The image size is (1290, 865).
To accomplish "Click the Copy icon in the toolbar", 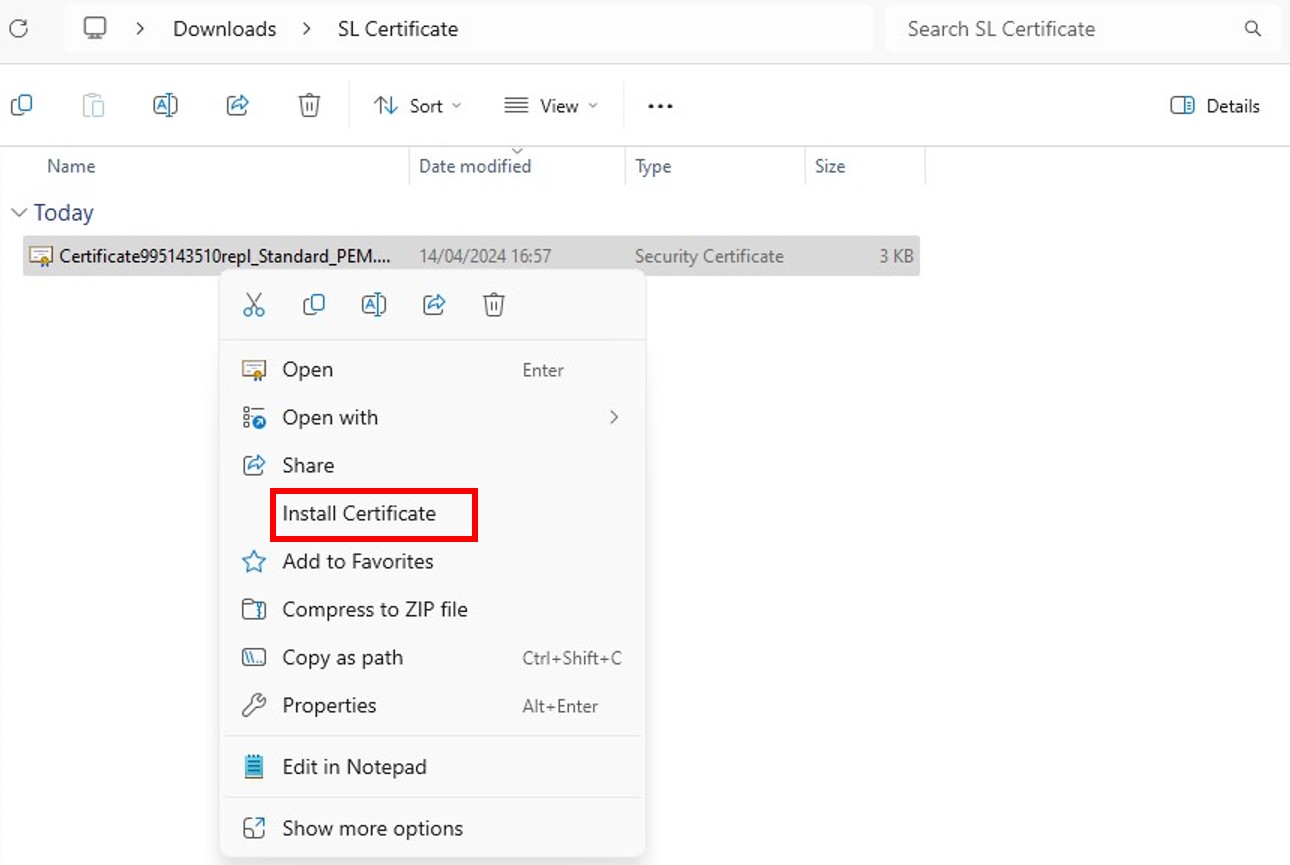I will tap(22, 104).
